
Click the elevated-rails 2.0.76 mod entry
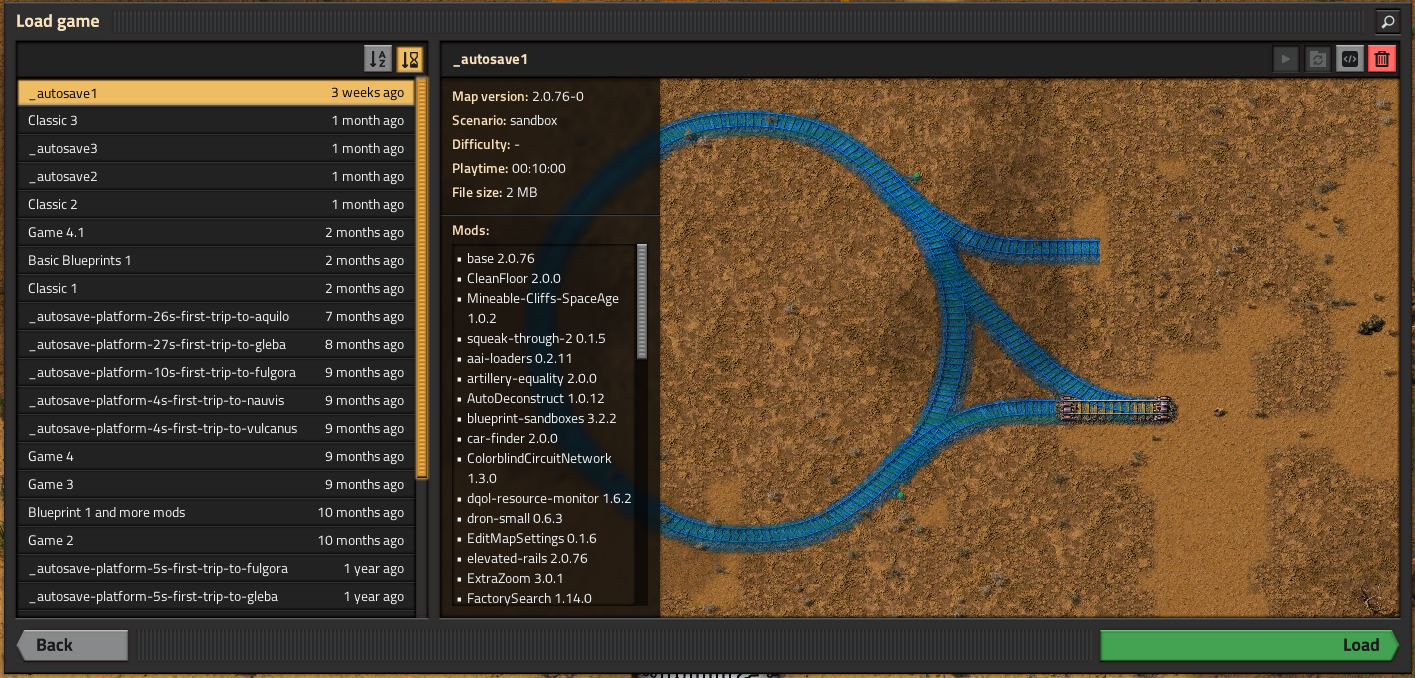click(x=527, y=558)
